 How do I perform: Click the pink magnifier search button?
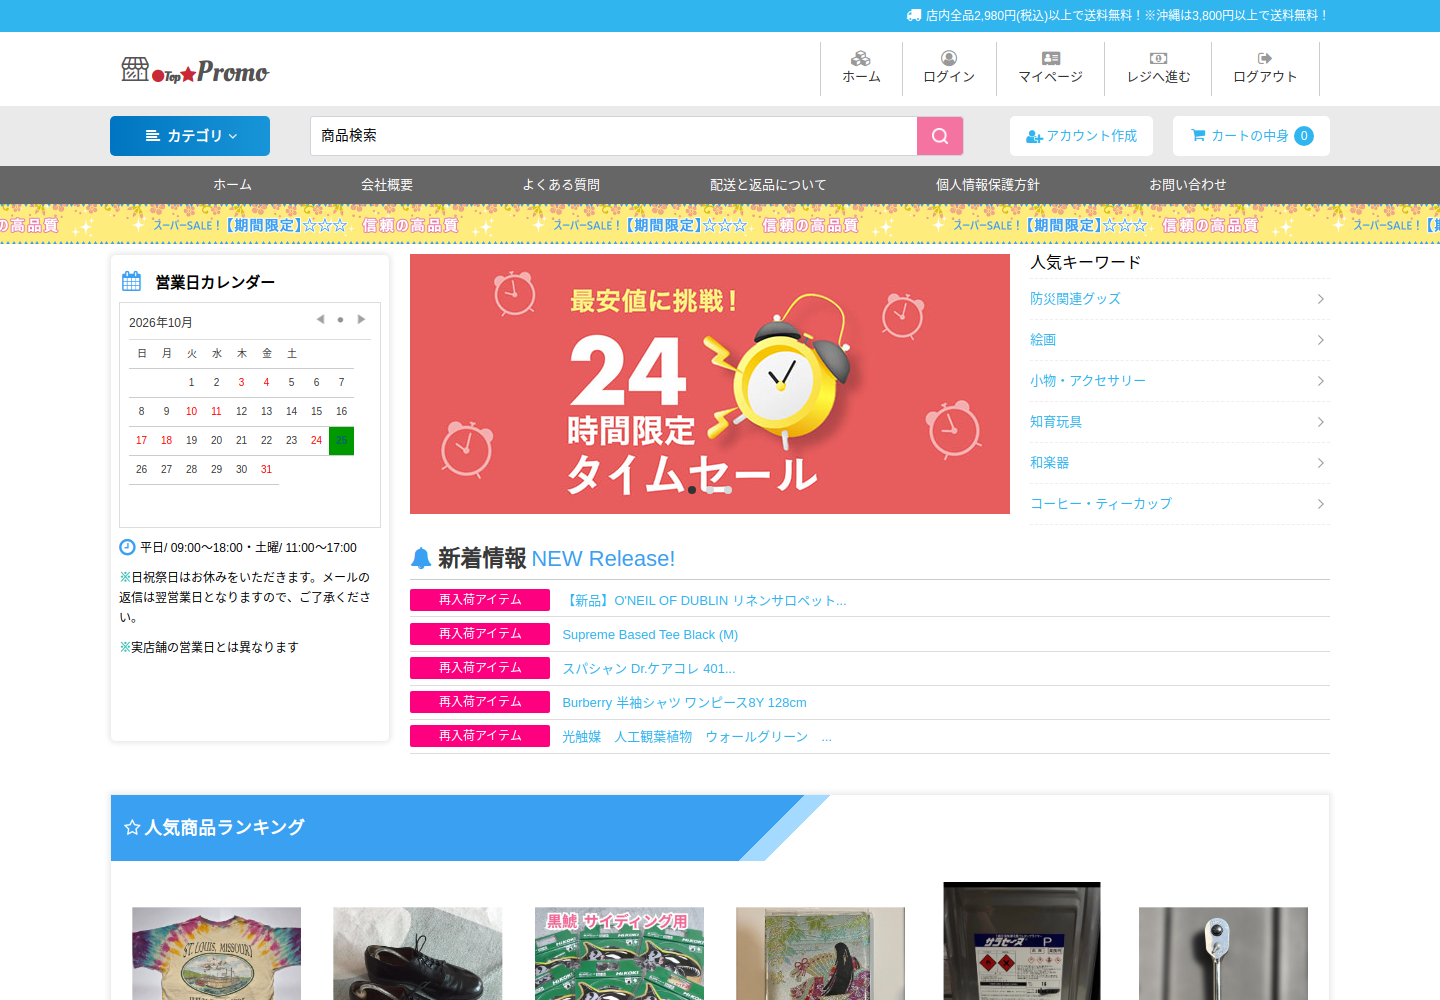pyautogui.click(x=940, y=136)
